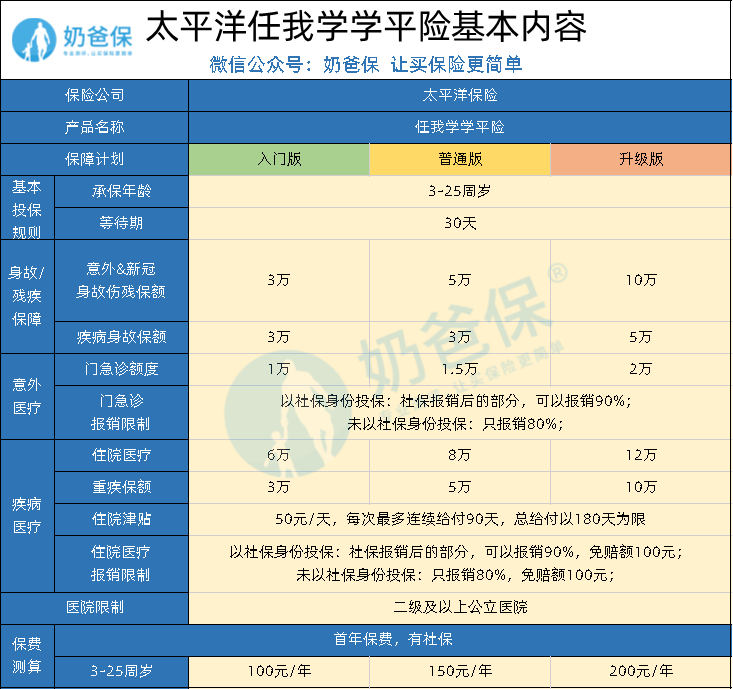Click the title 太平洋任我学学平险基本内容
The height and width of the screenshot is (689, 733).
point(366,27)
